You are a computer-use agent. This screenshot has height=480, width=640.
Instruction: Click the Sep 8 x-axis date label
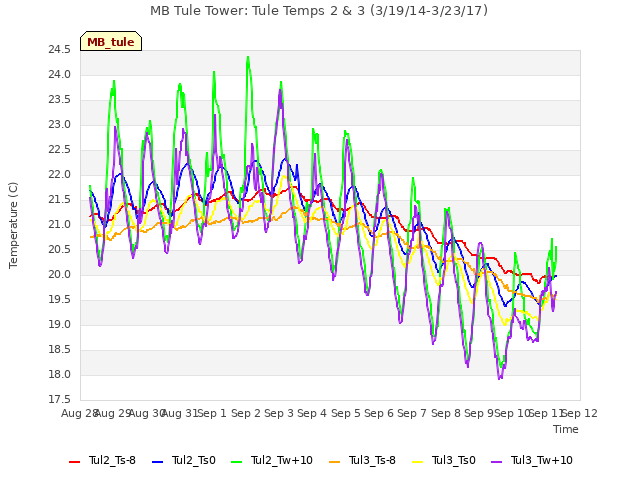446,413
